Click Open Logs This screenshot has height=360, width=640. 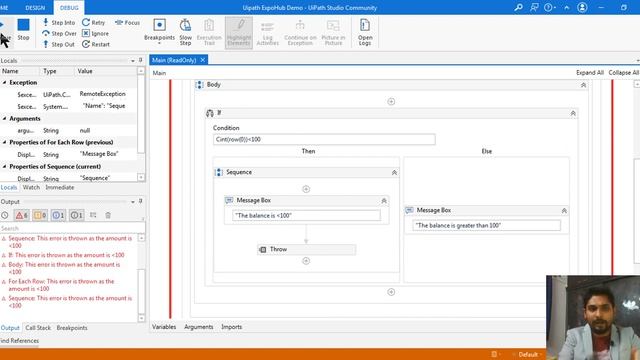pos(365,32)
